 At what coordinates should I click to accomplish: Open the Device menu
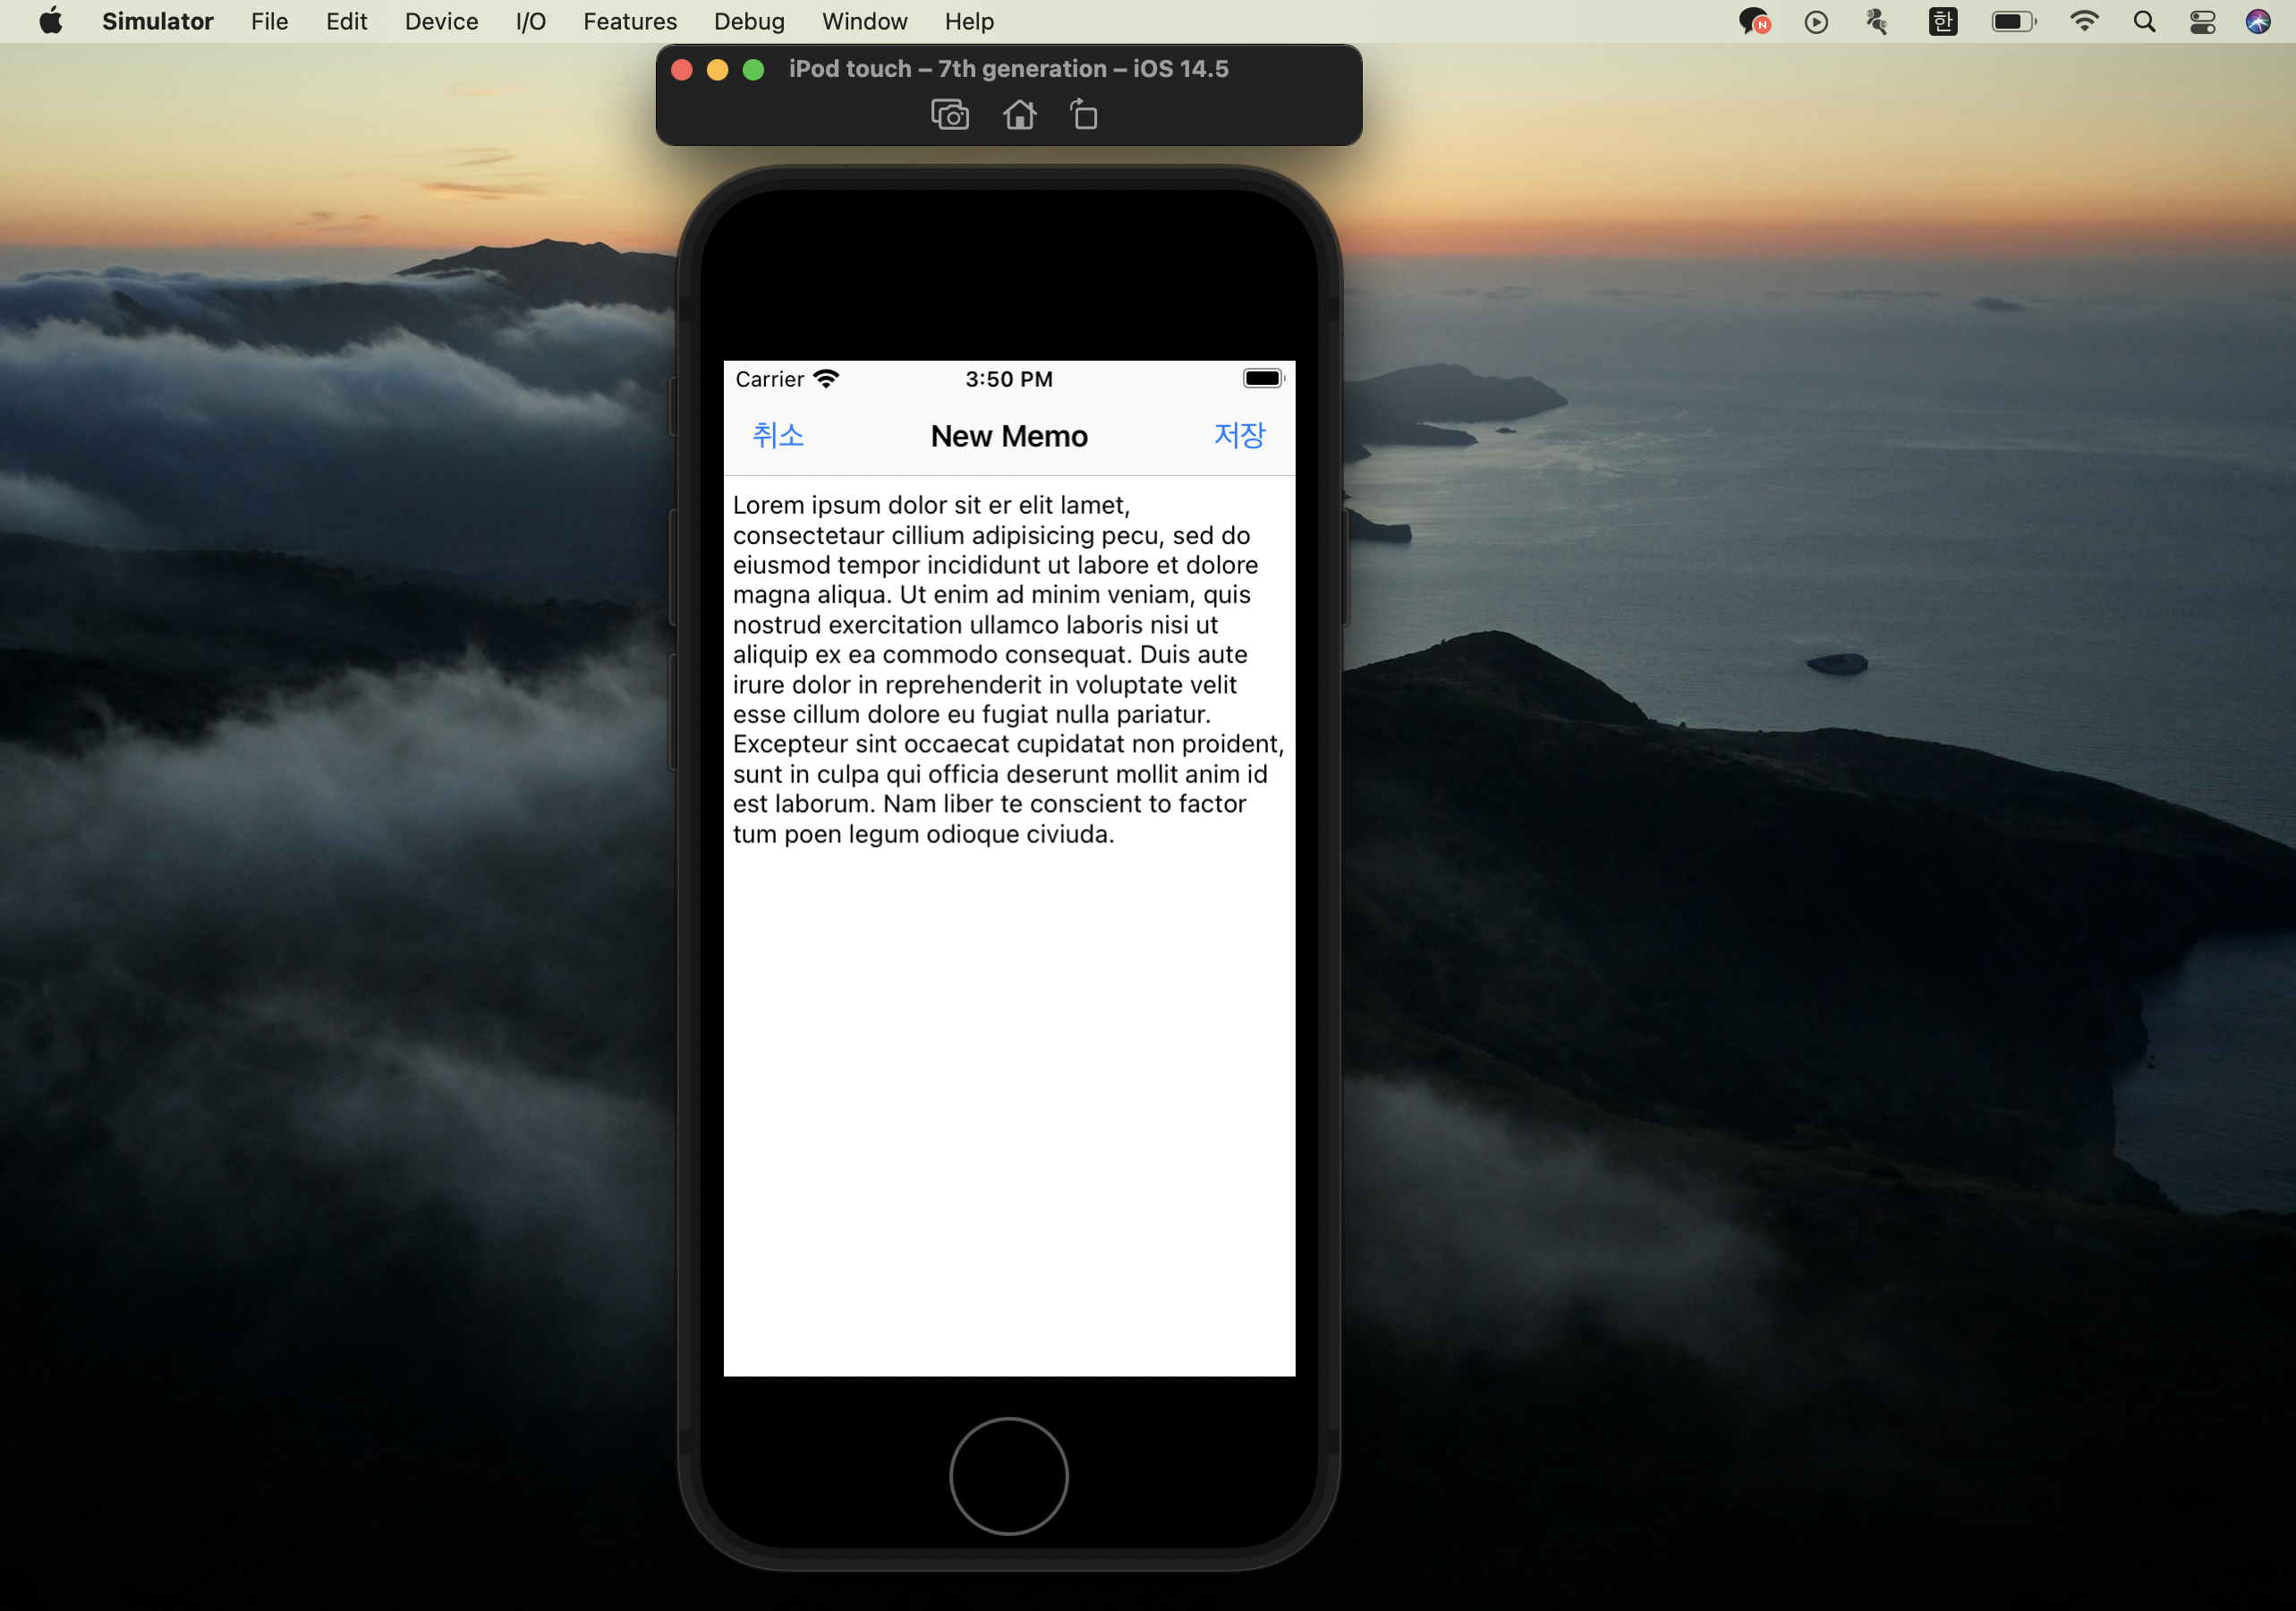[x=441, y=22]
